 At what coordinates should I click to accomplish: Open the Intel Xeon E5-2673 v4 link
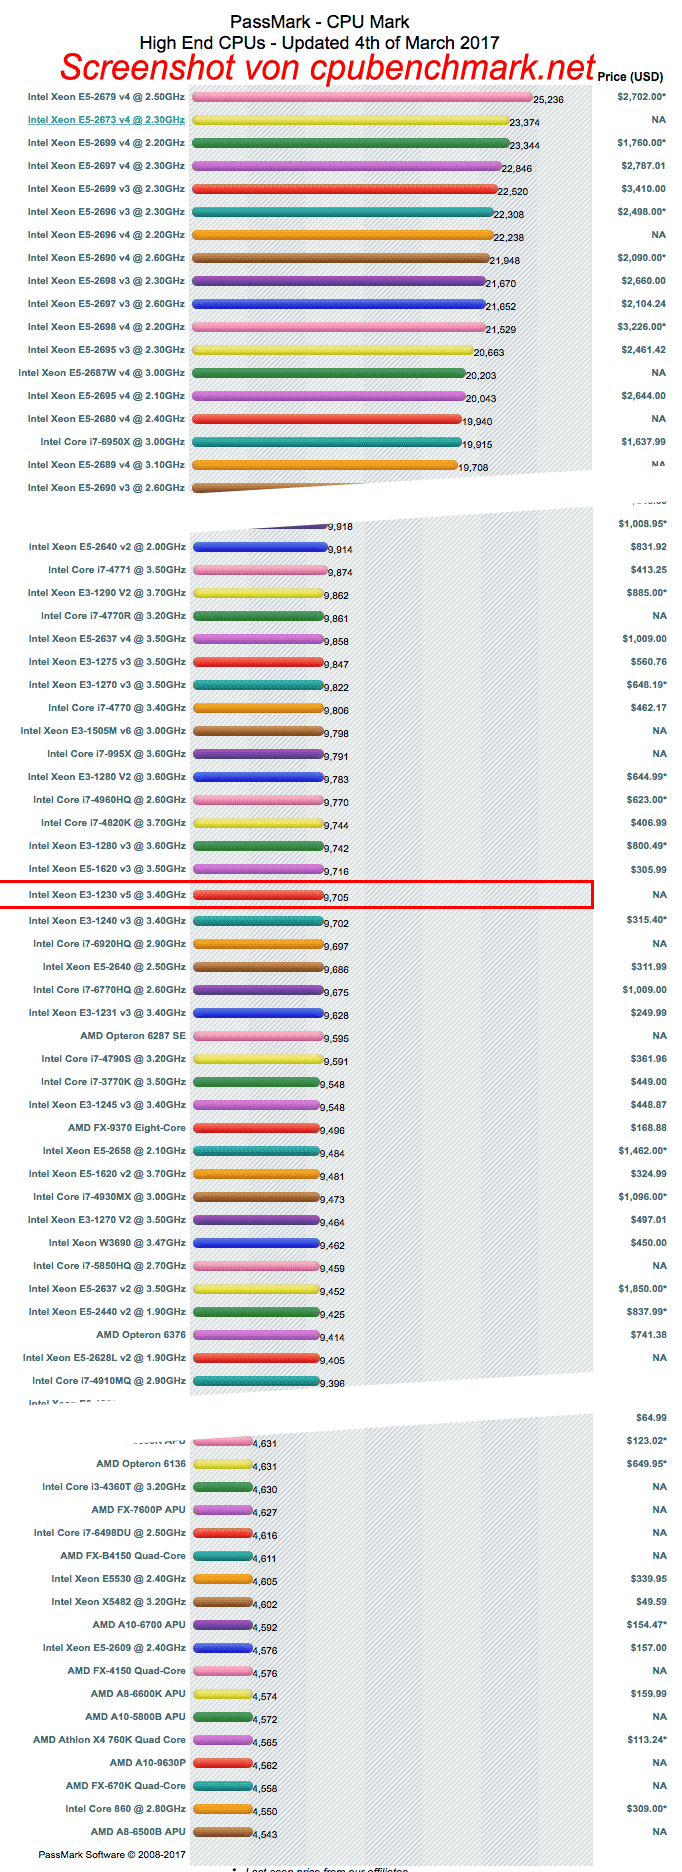[106, 120]
